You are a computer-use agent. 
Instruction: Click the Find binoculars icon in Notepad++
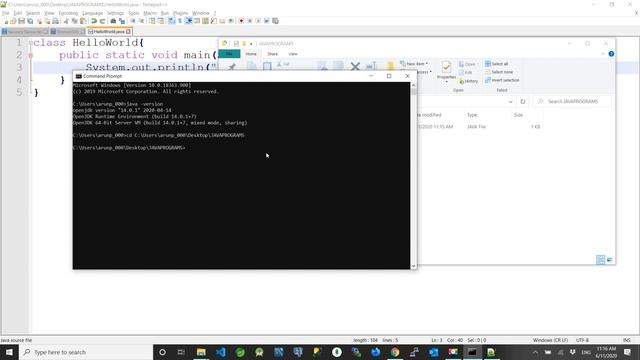pos(113,21)
